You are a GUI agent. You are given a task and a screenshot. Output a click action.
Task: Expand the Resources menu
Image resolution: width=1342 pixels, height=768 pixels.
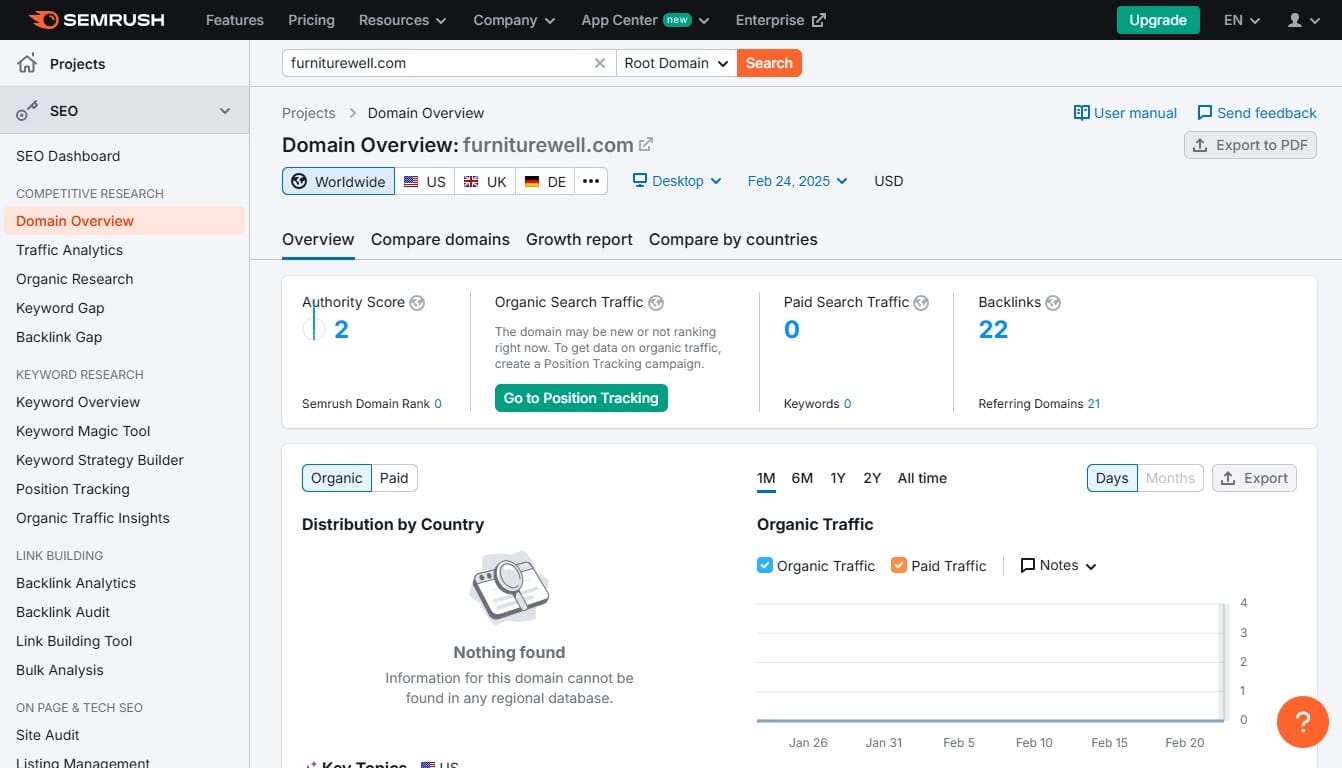pos(403,20)
